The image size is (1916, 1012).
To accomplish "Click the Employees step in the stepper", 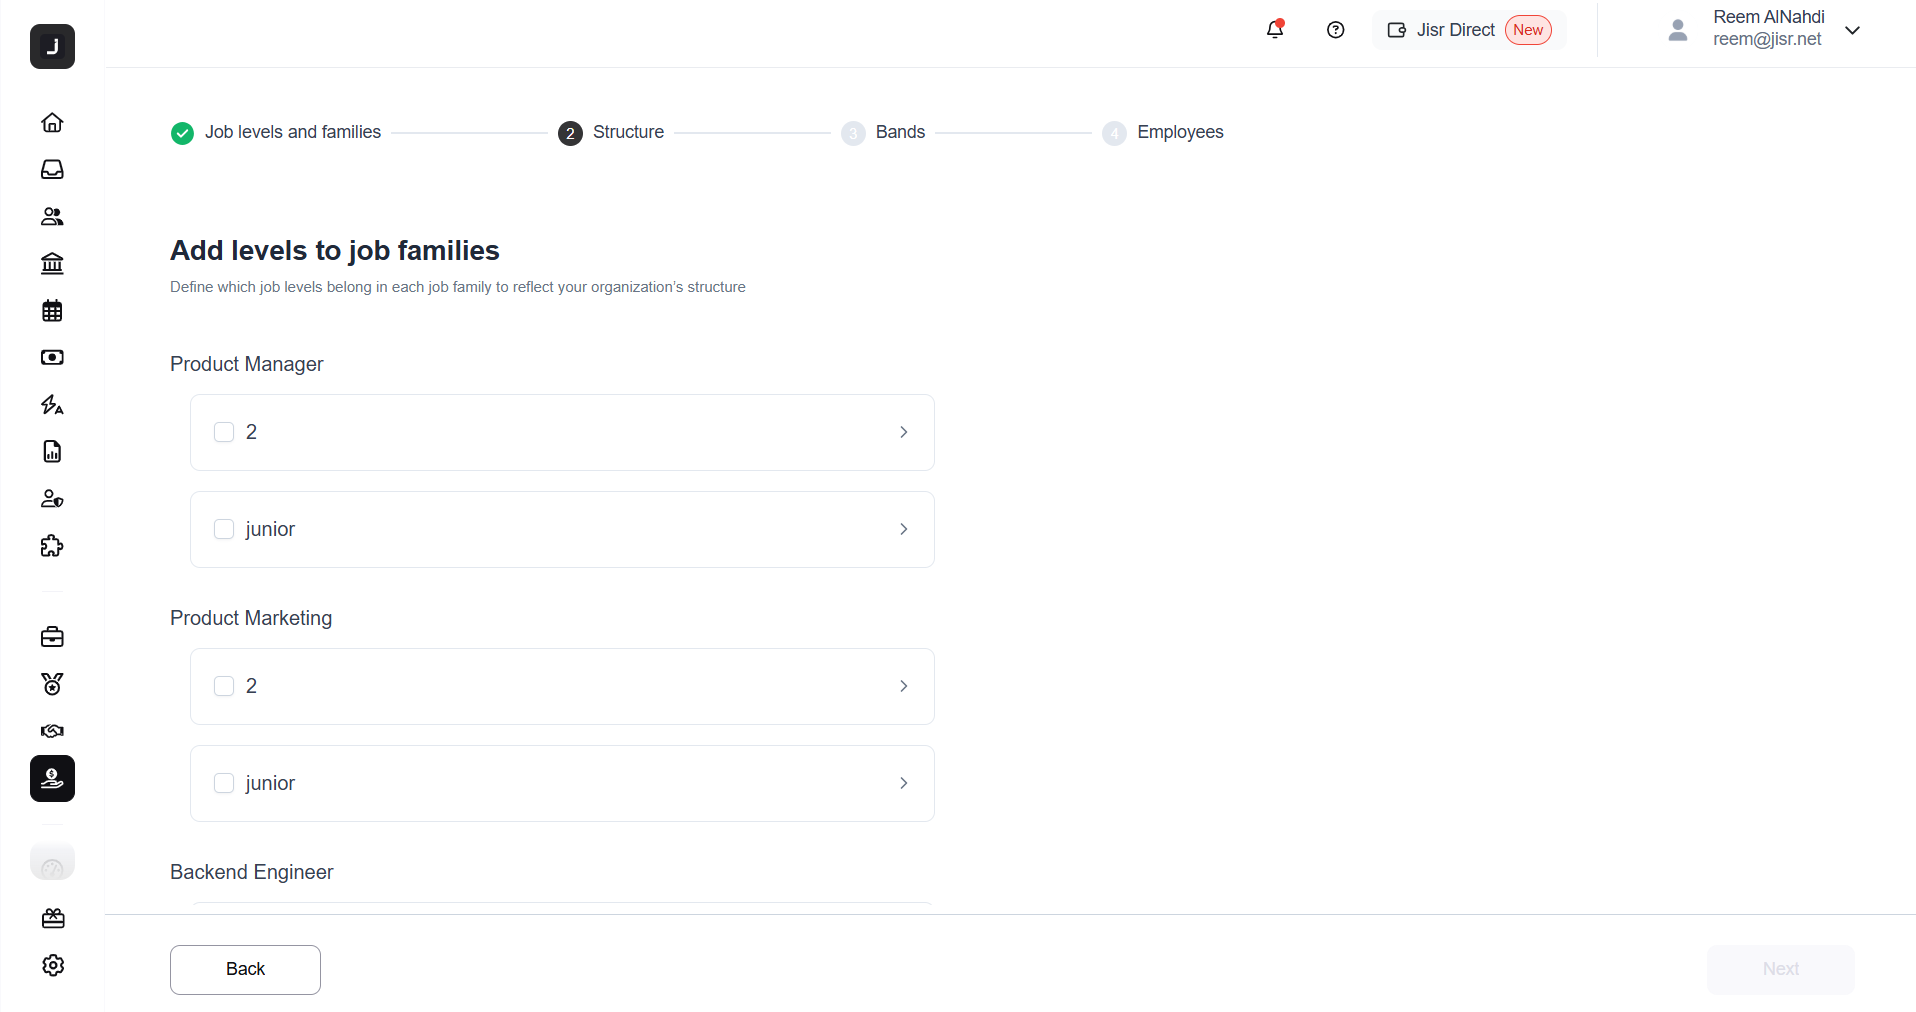I will (1179, 132).
